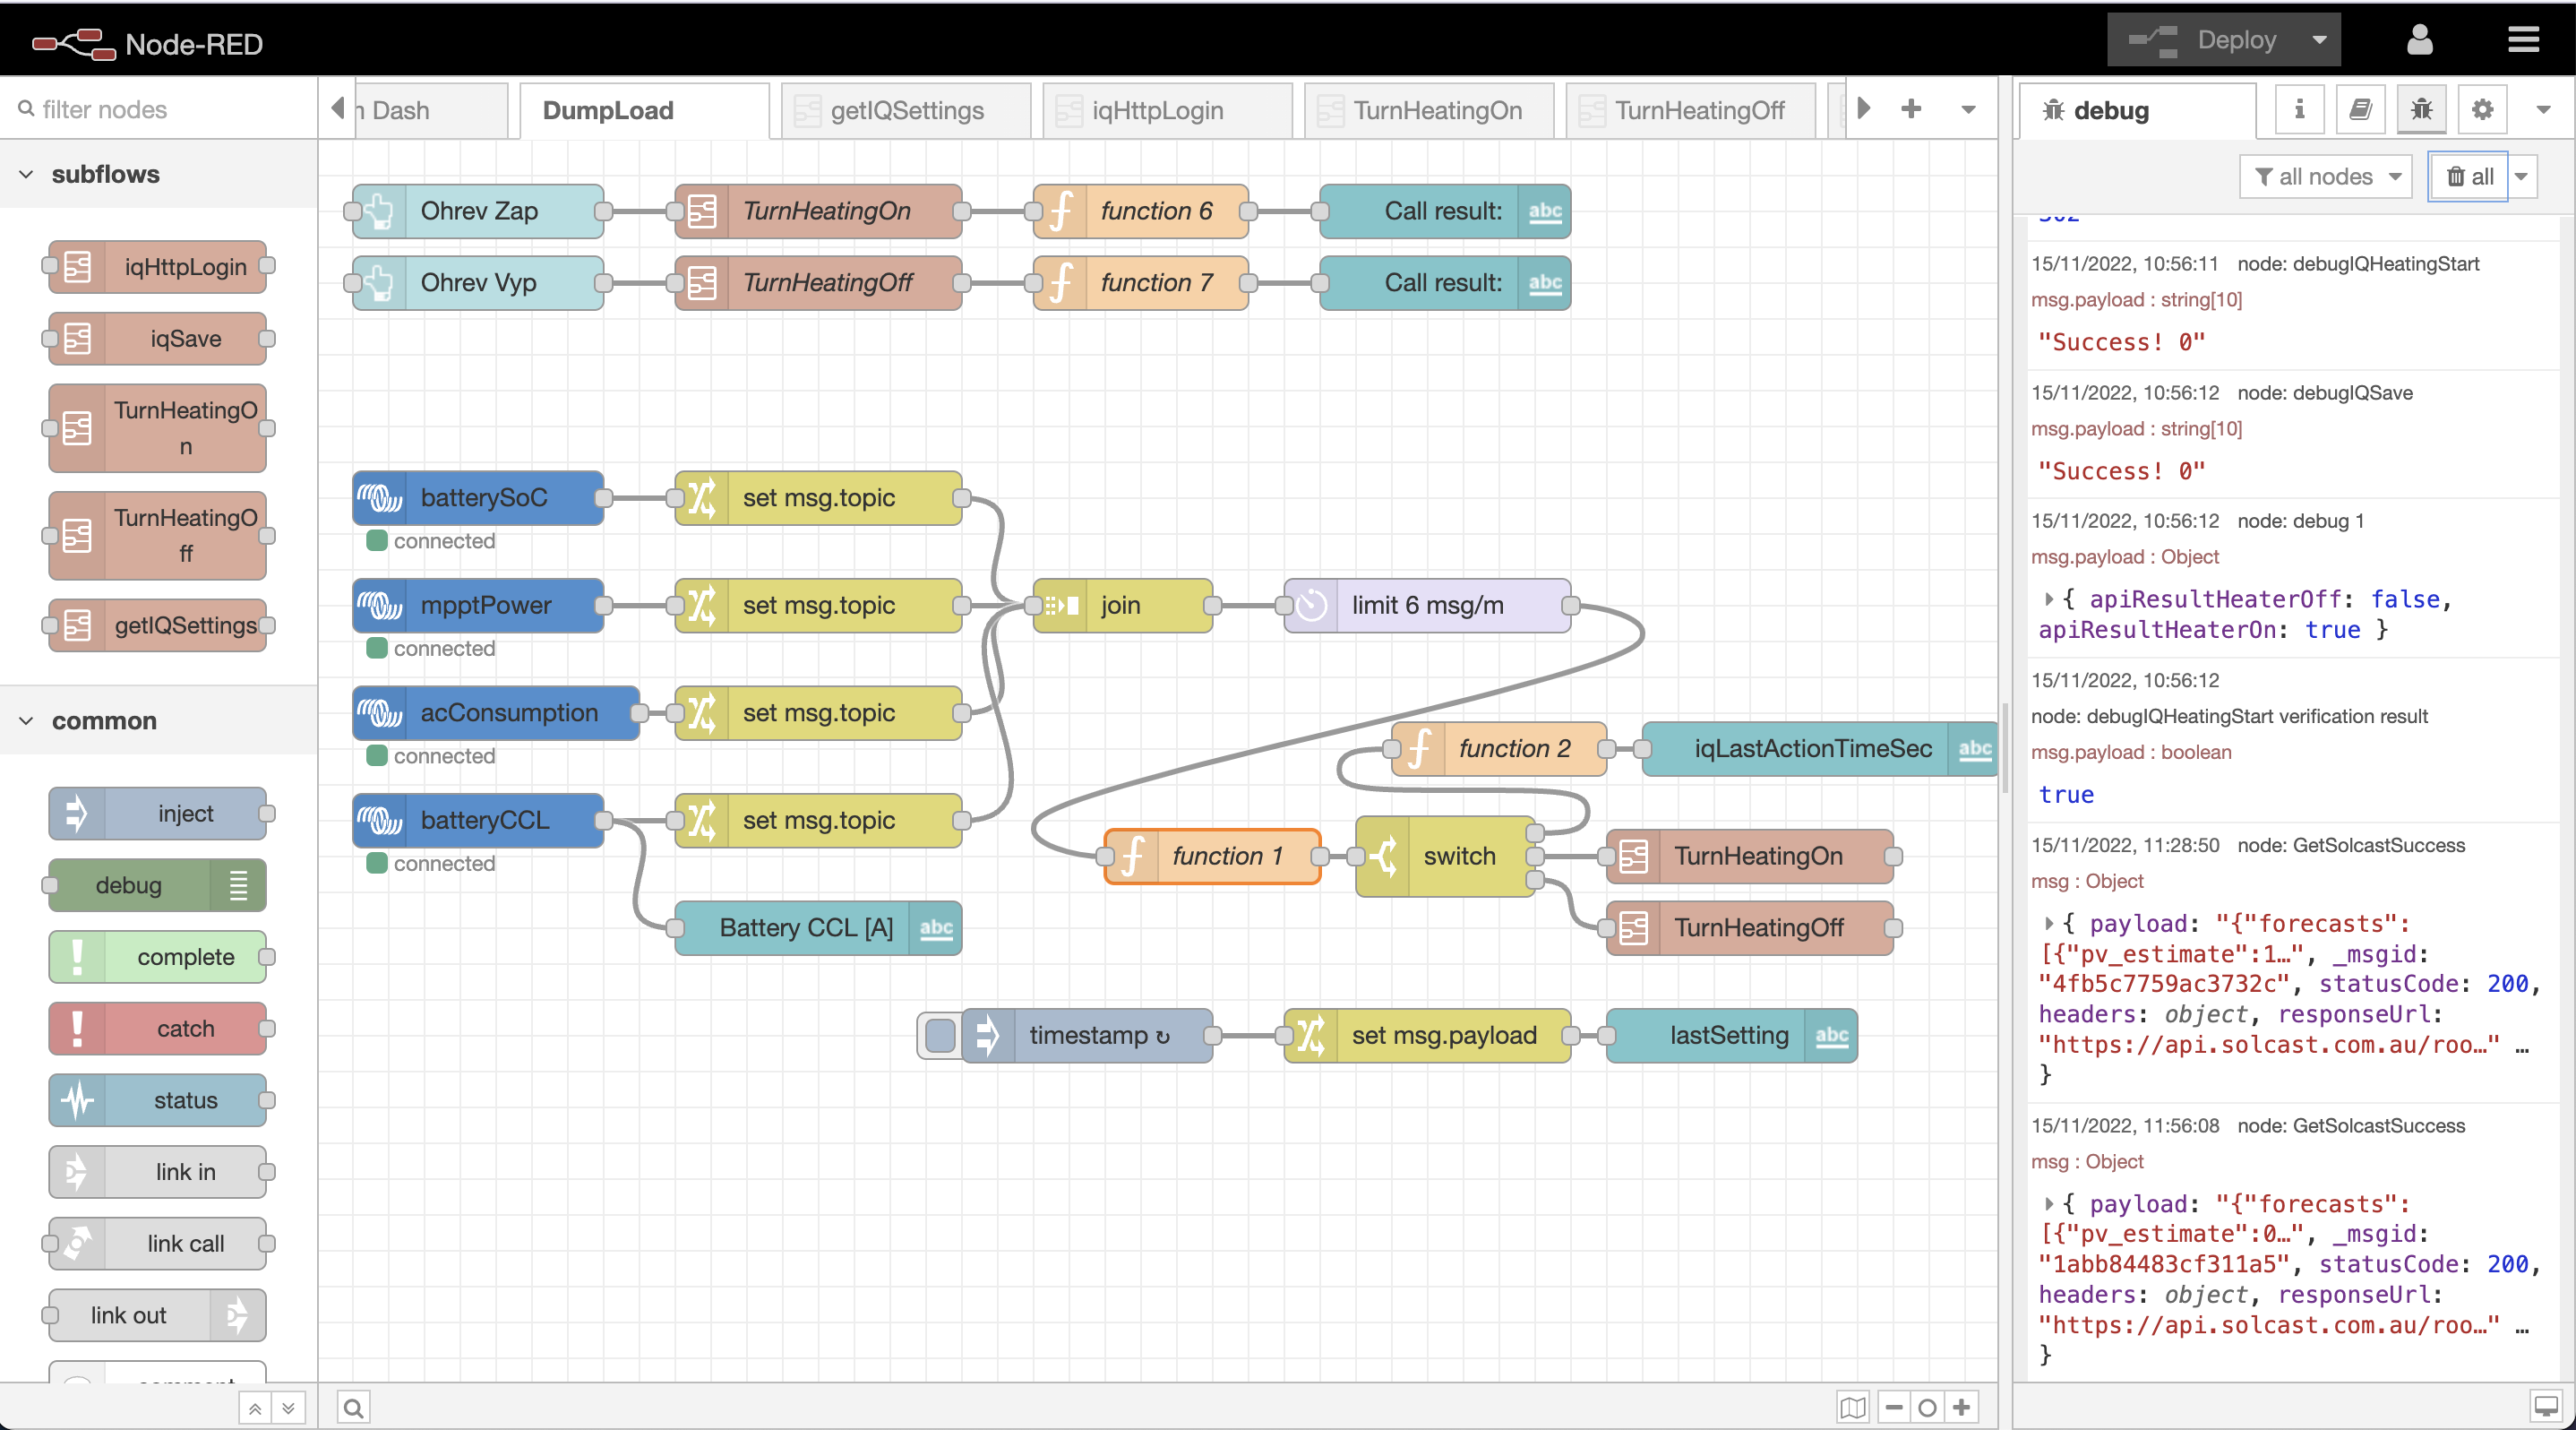Trigger the timestamp inject node button

(940, 1035)
